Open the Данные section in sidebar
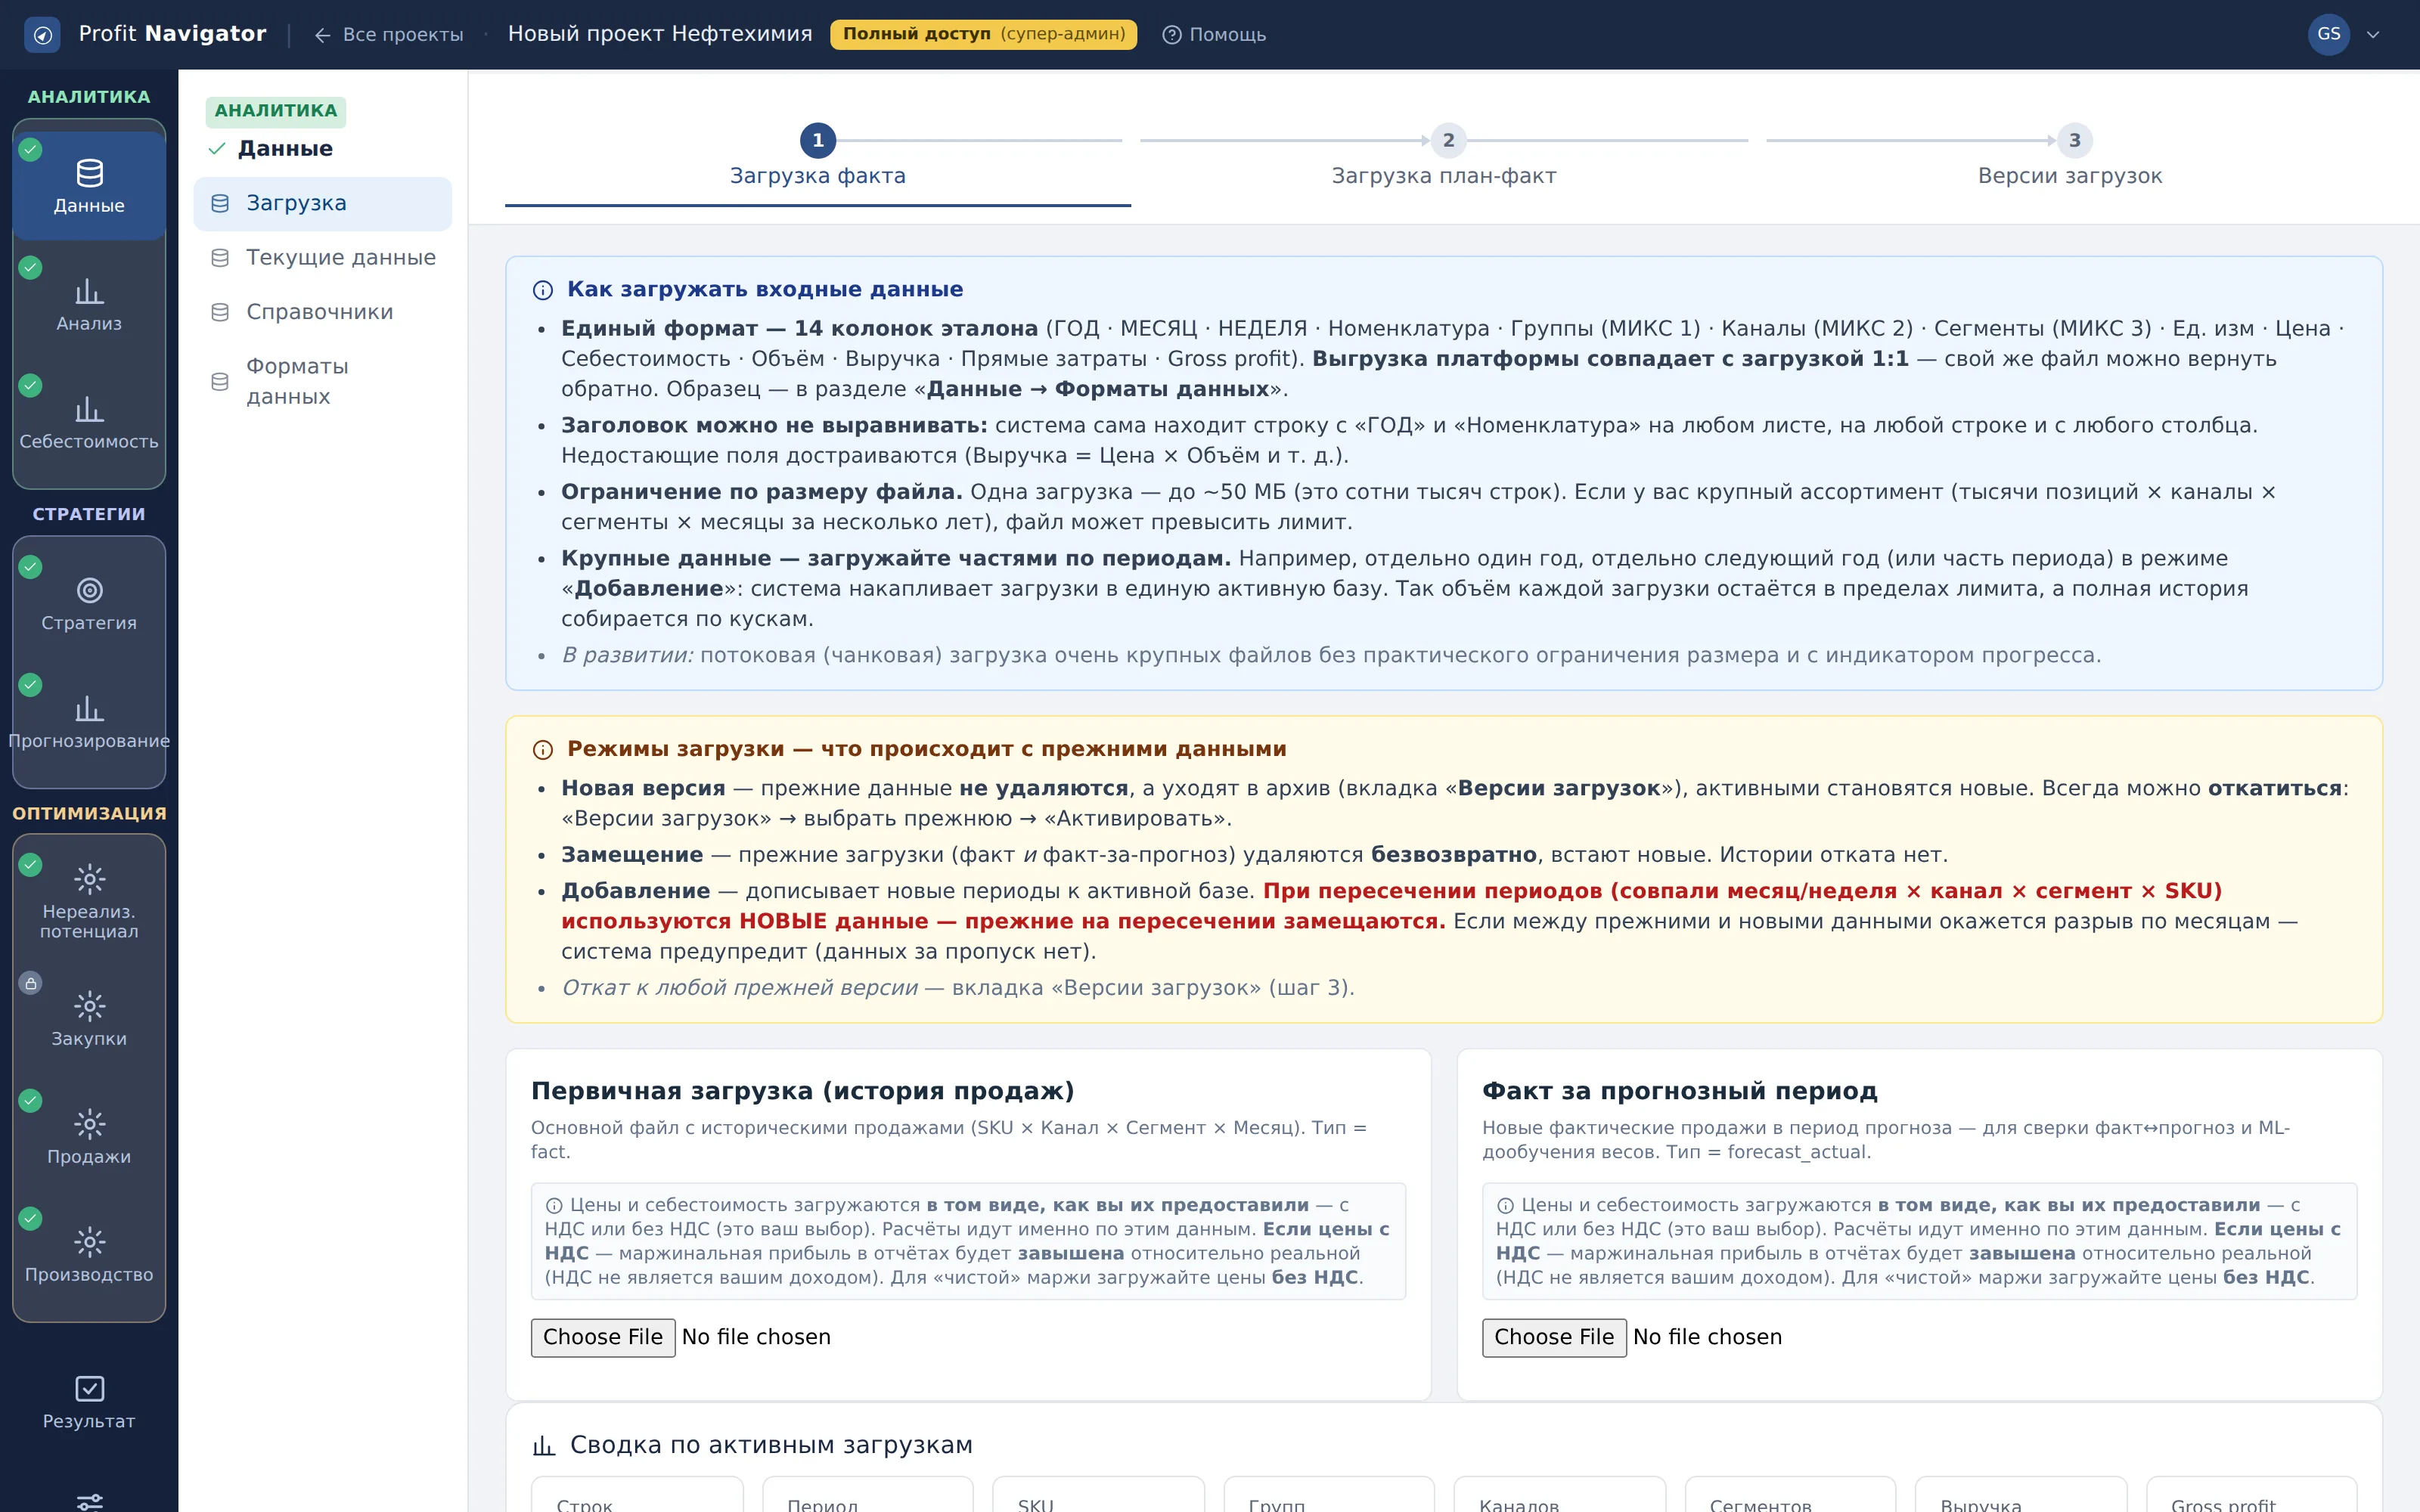The height and width of the screenshot is (1512, 2420). (89, 185)
